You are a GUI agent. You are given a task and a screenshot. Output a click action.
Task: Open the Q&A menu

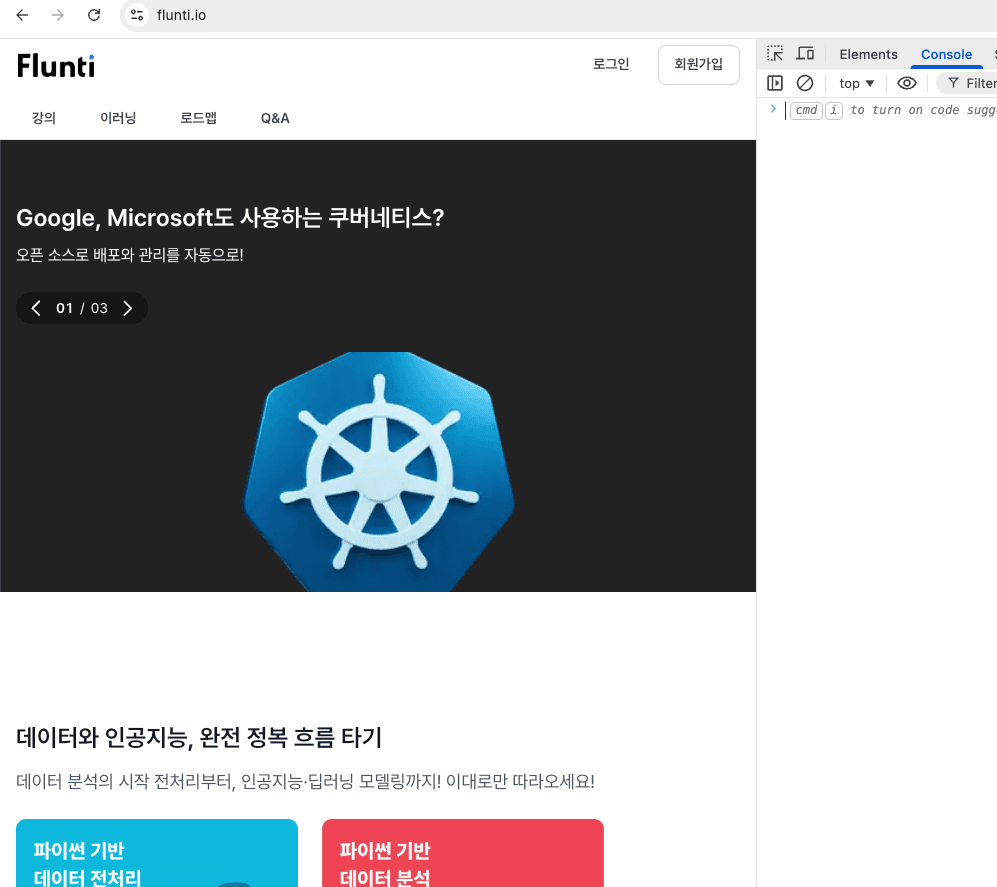pyautogui.click(x=275, y=118)
